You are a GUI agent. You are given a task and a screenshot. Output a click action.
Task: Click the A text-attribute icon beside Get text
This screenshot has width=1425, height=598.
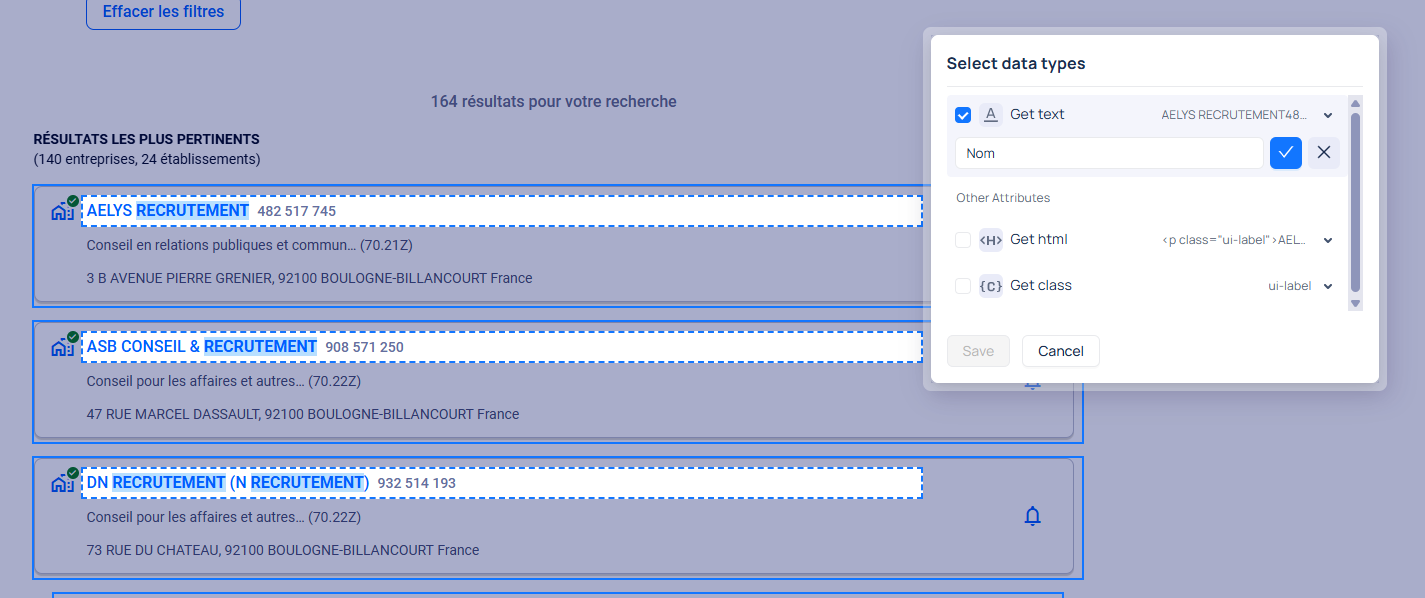[990, 114]
